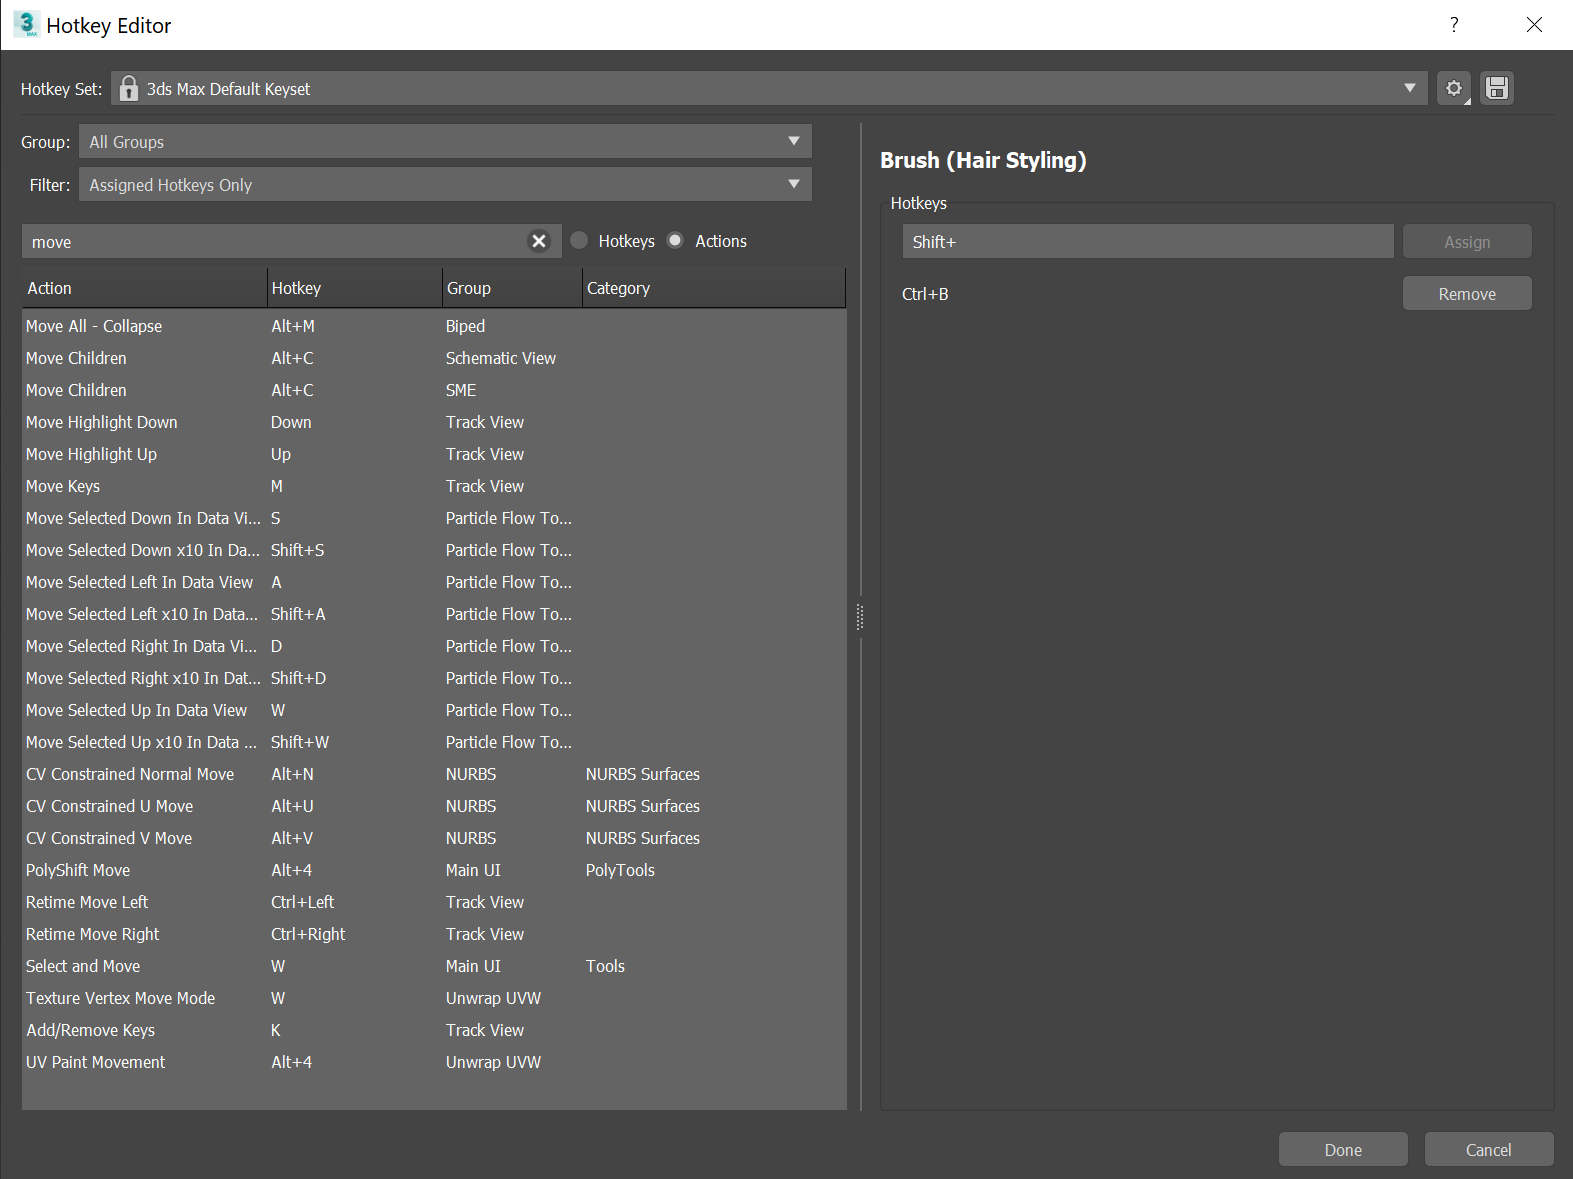Viewport: 1573px width, 1179px height.
Task: Select Move Children in SME row
Action: 434,390
